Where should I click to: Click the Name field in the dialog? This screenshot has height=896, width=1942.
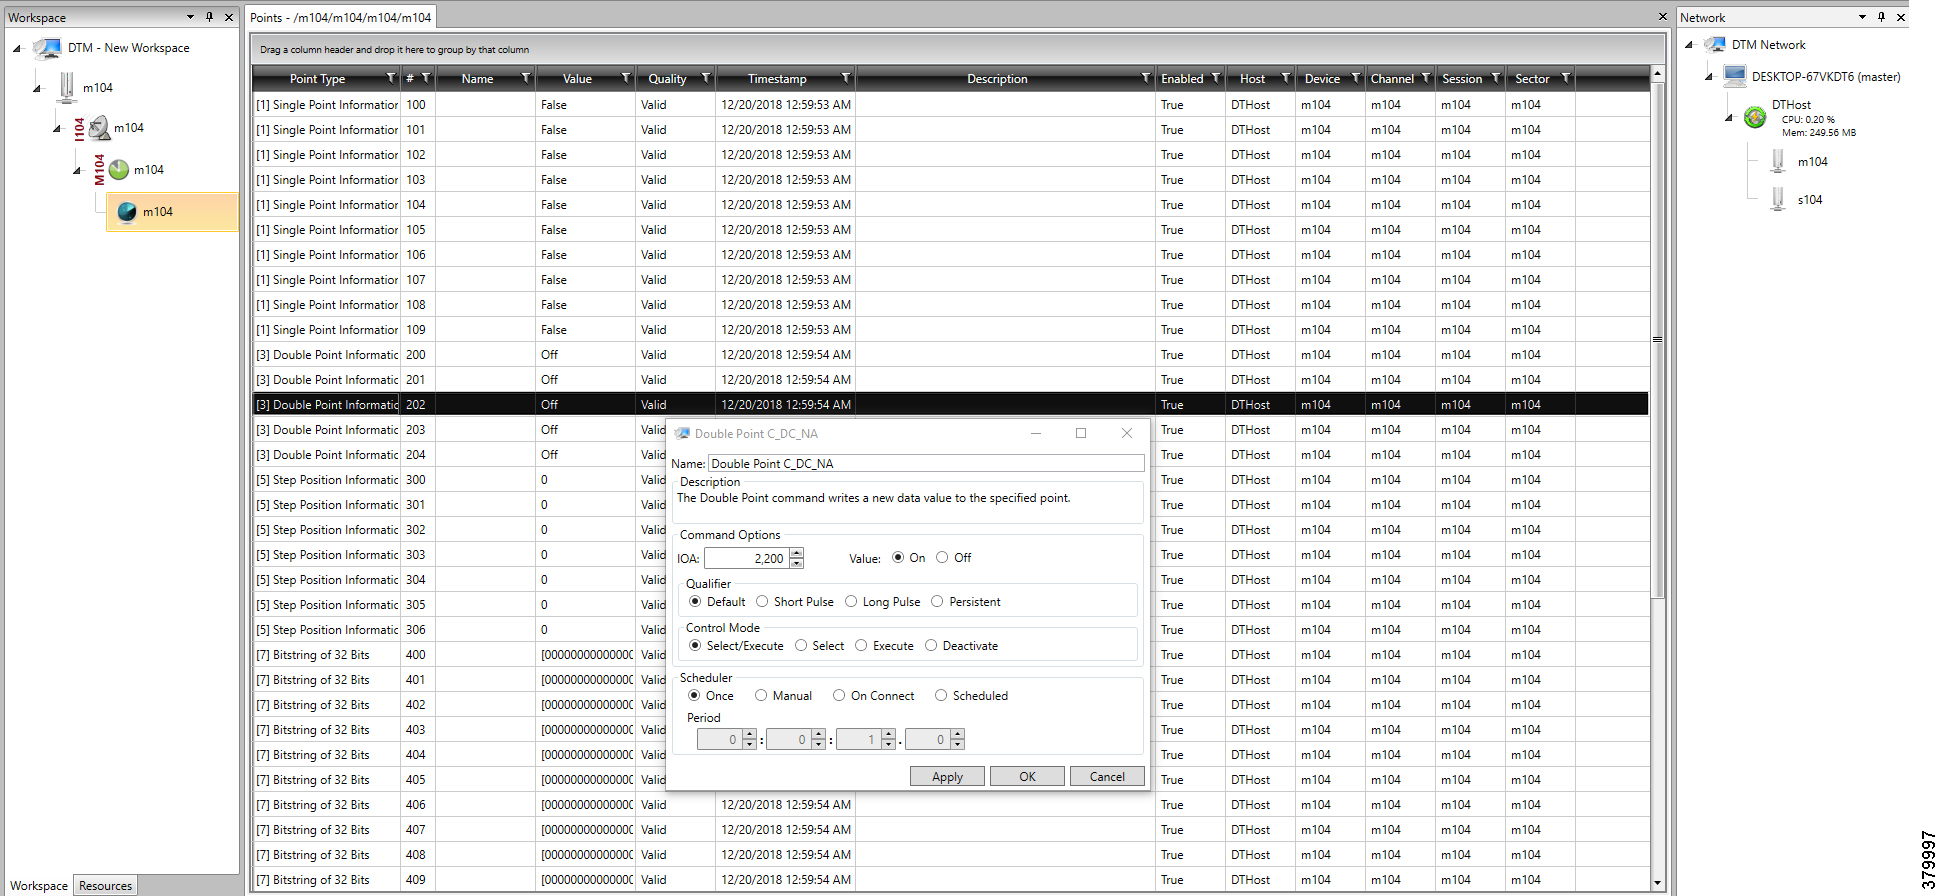(x=926, y=463)
